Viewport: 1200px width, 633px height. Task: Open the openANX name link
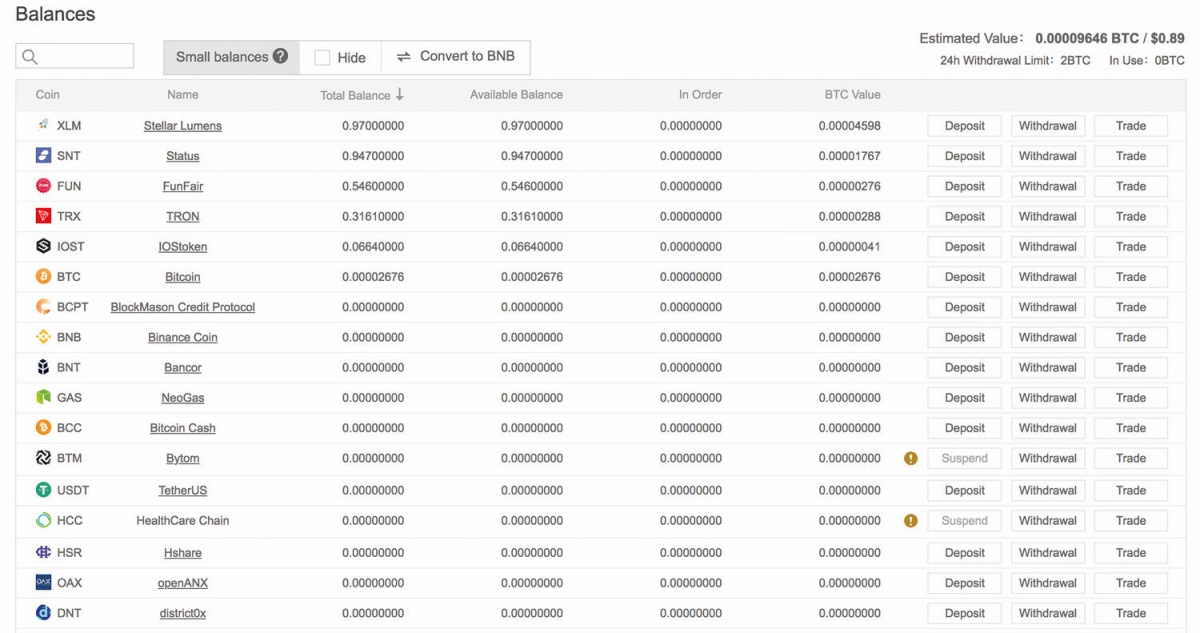183,583
